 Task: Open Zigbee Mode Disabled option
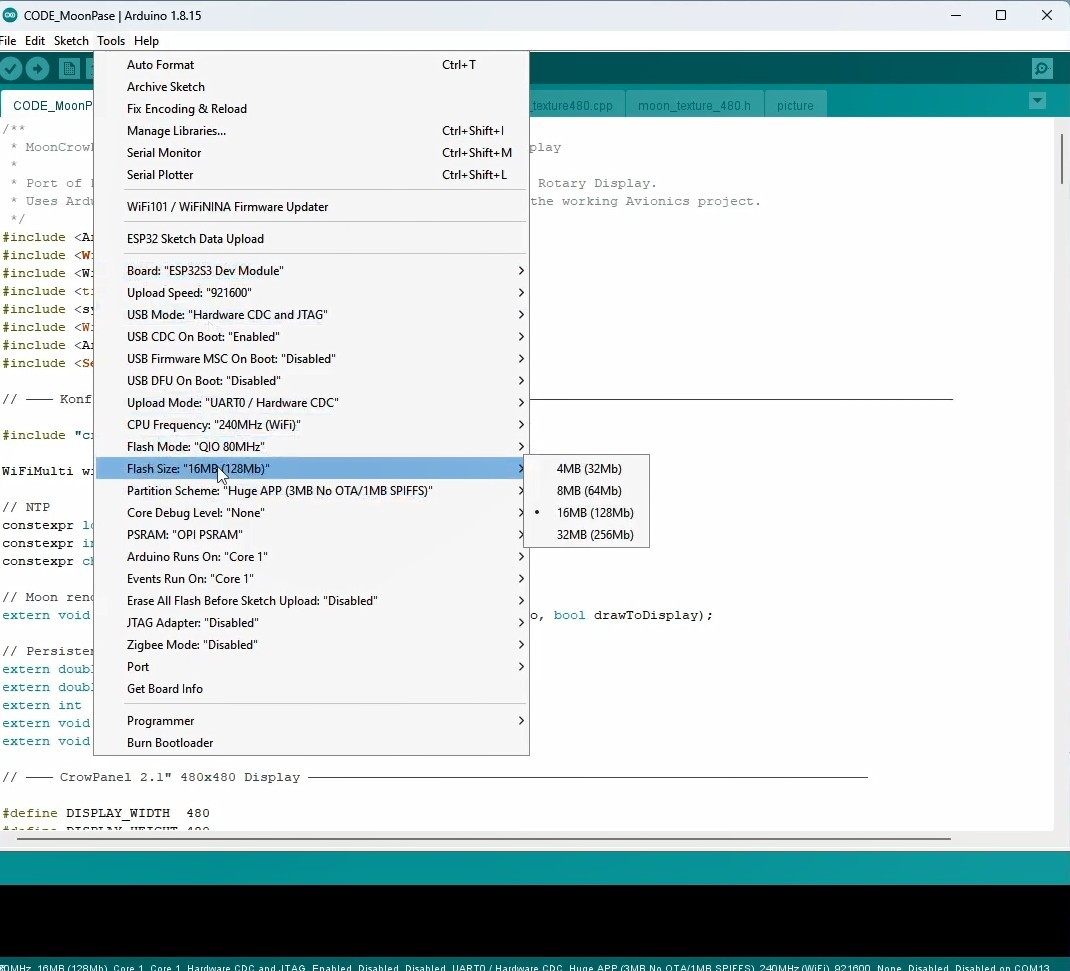coord(312,645)
